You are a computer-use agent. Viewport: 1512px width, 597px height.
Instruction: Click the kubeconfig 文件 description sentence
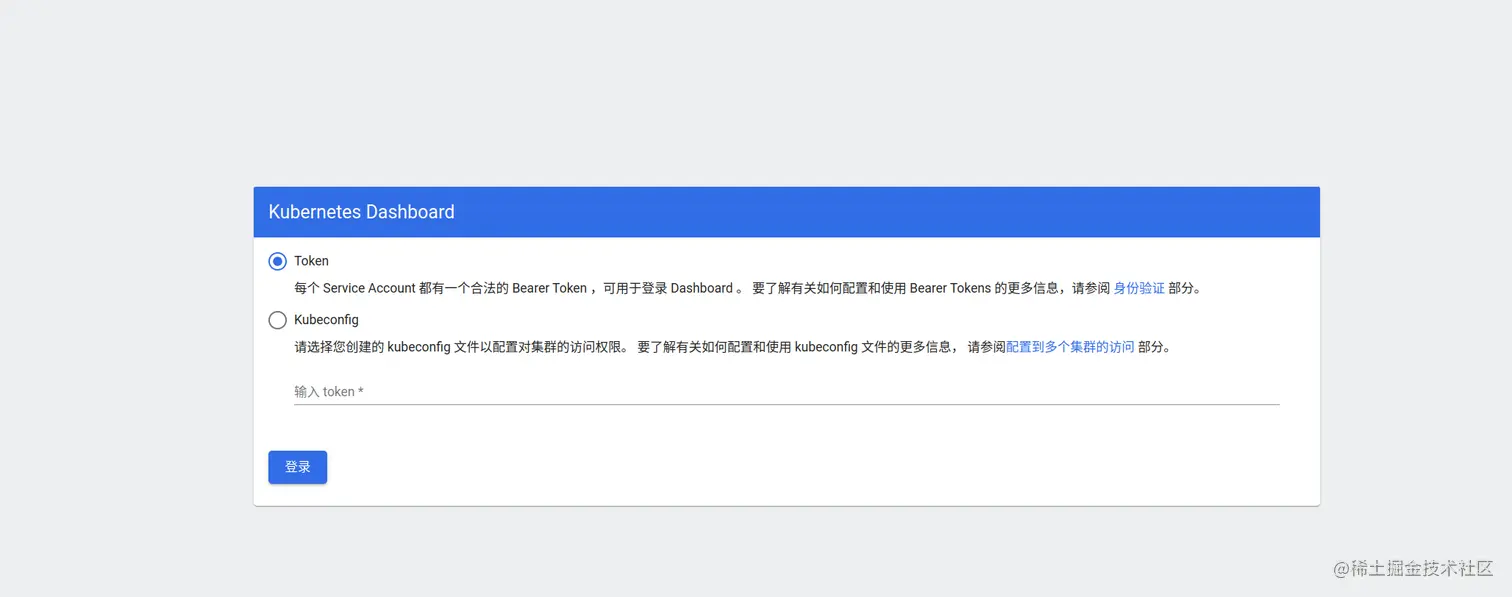click(x=732, y=347)
